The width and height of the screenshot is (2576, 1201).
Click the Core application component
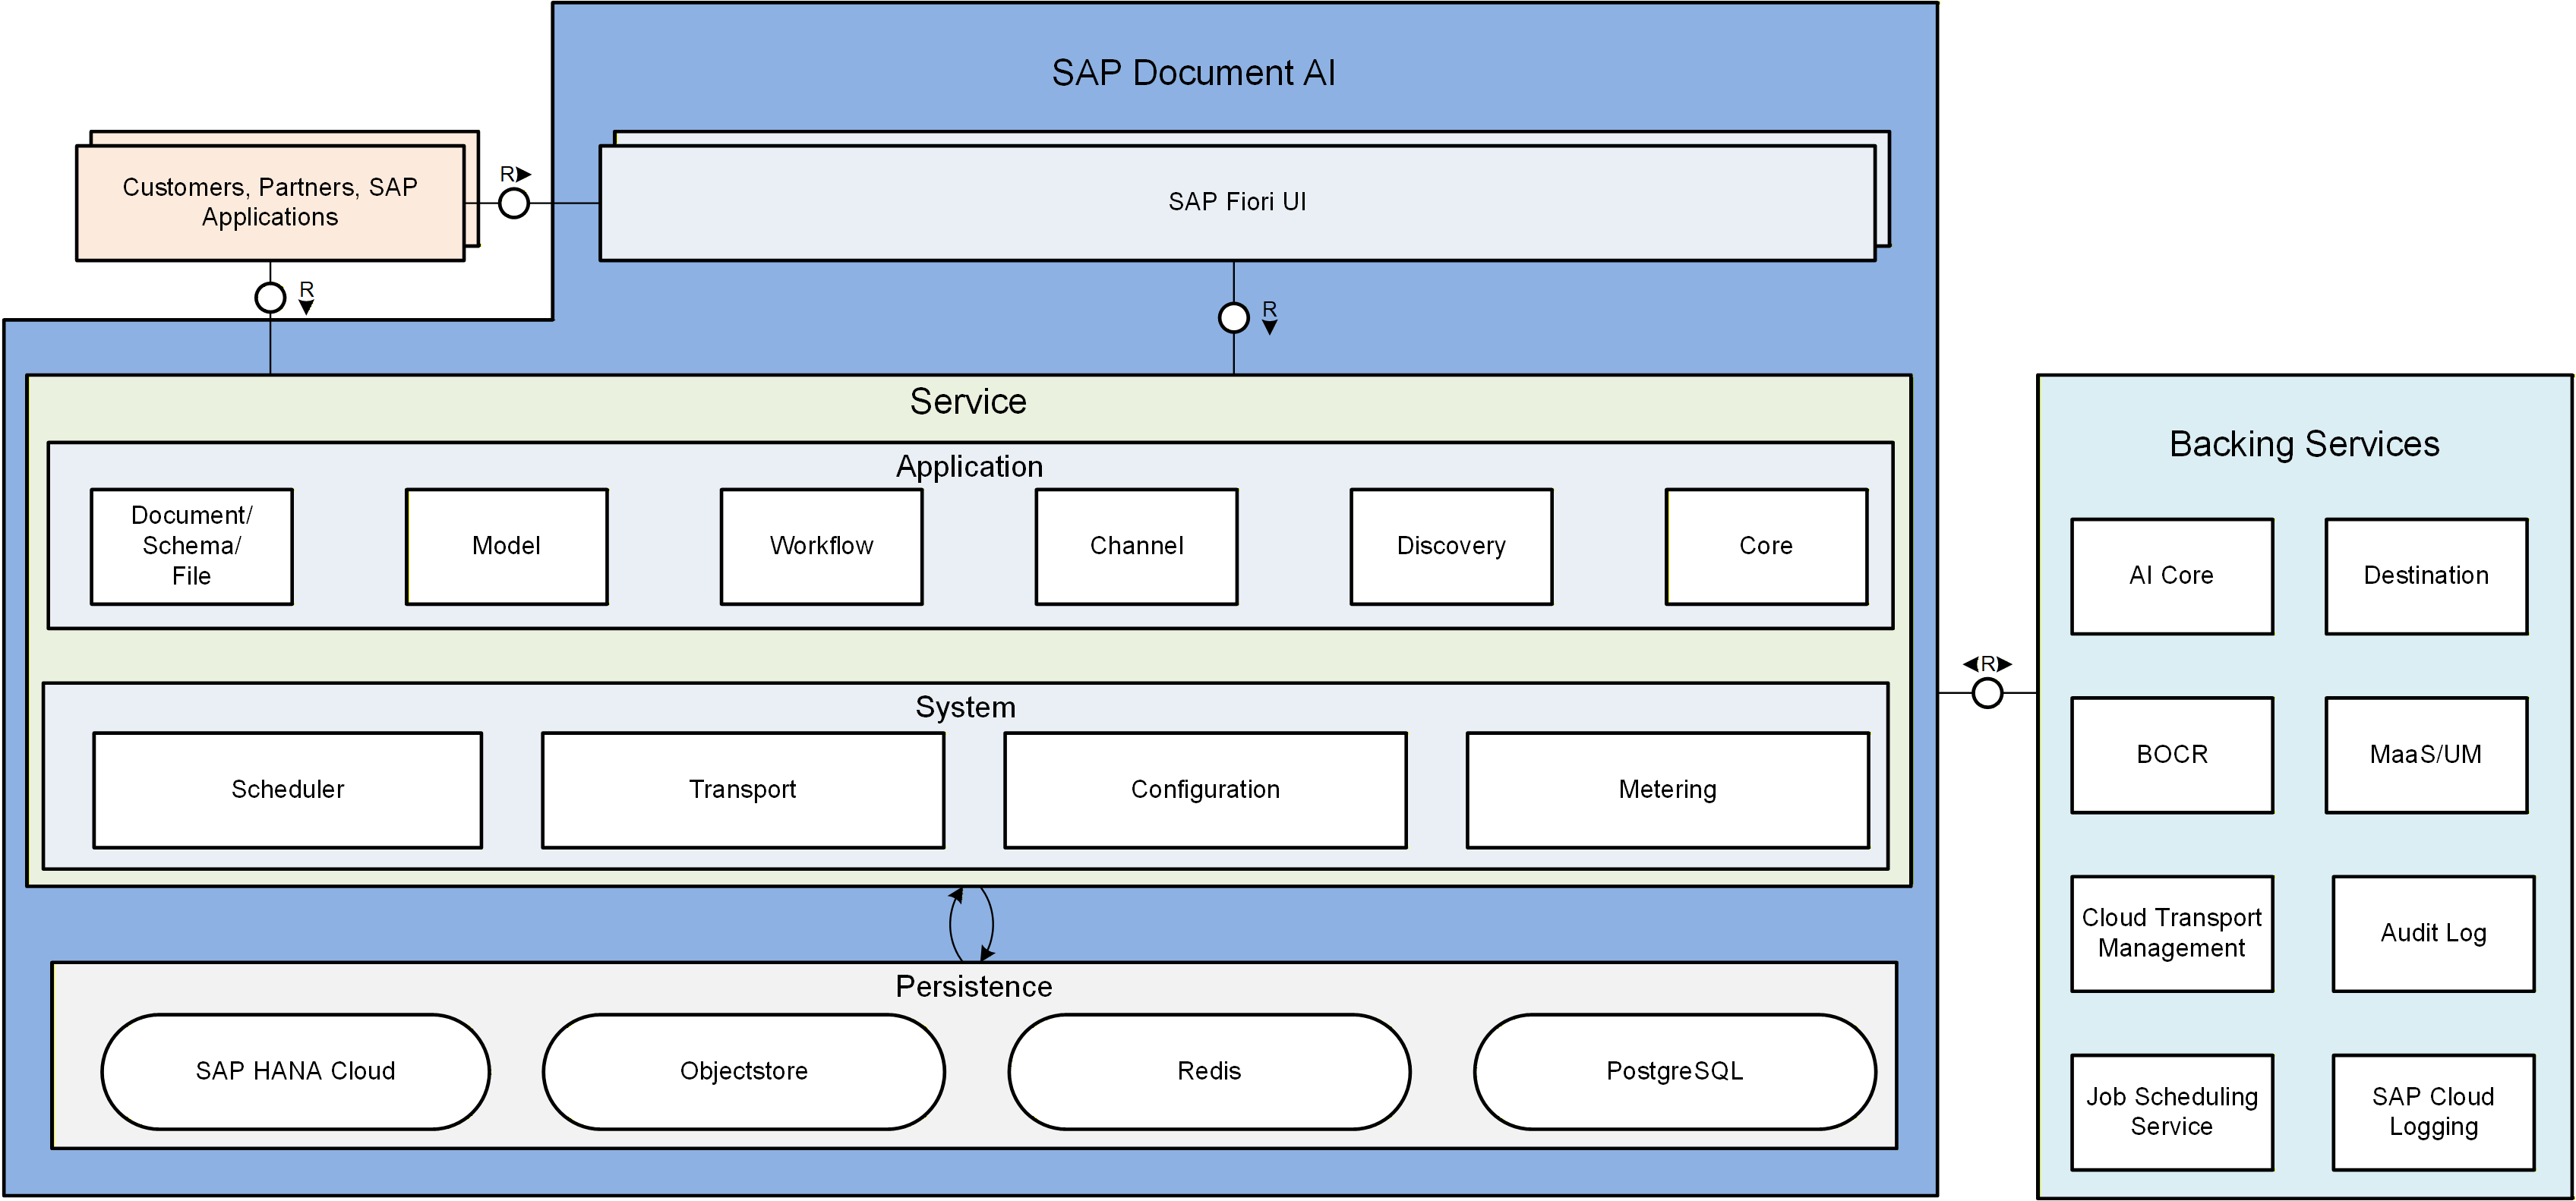(1766, 546)
